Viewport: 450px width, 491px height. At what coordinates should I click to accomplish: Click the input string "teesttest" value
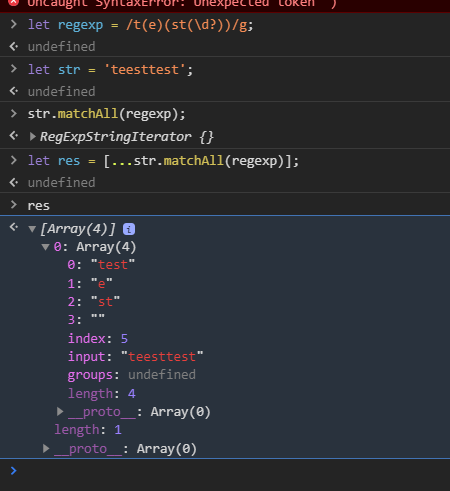pyautogui.click(x=162, y=357)
